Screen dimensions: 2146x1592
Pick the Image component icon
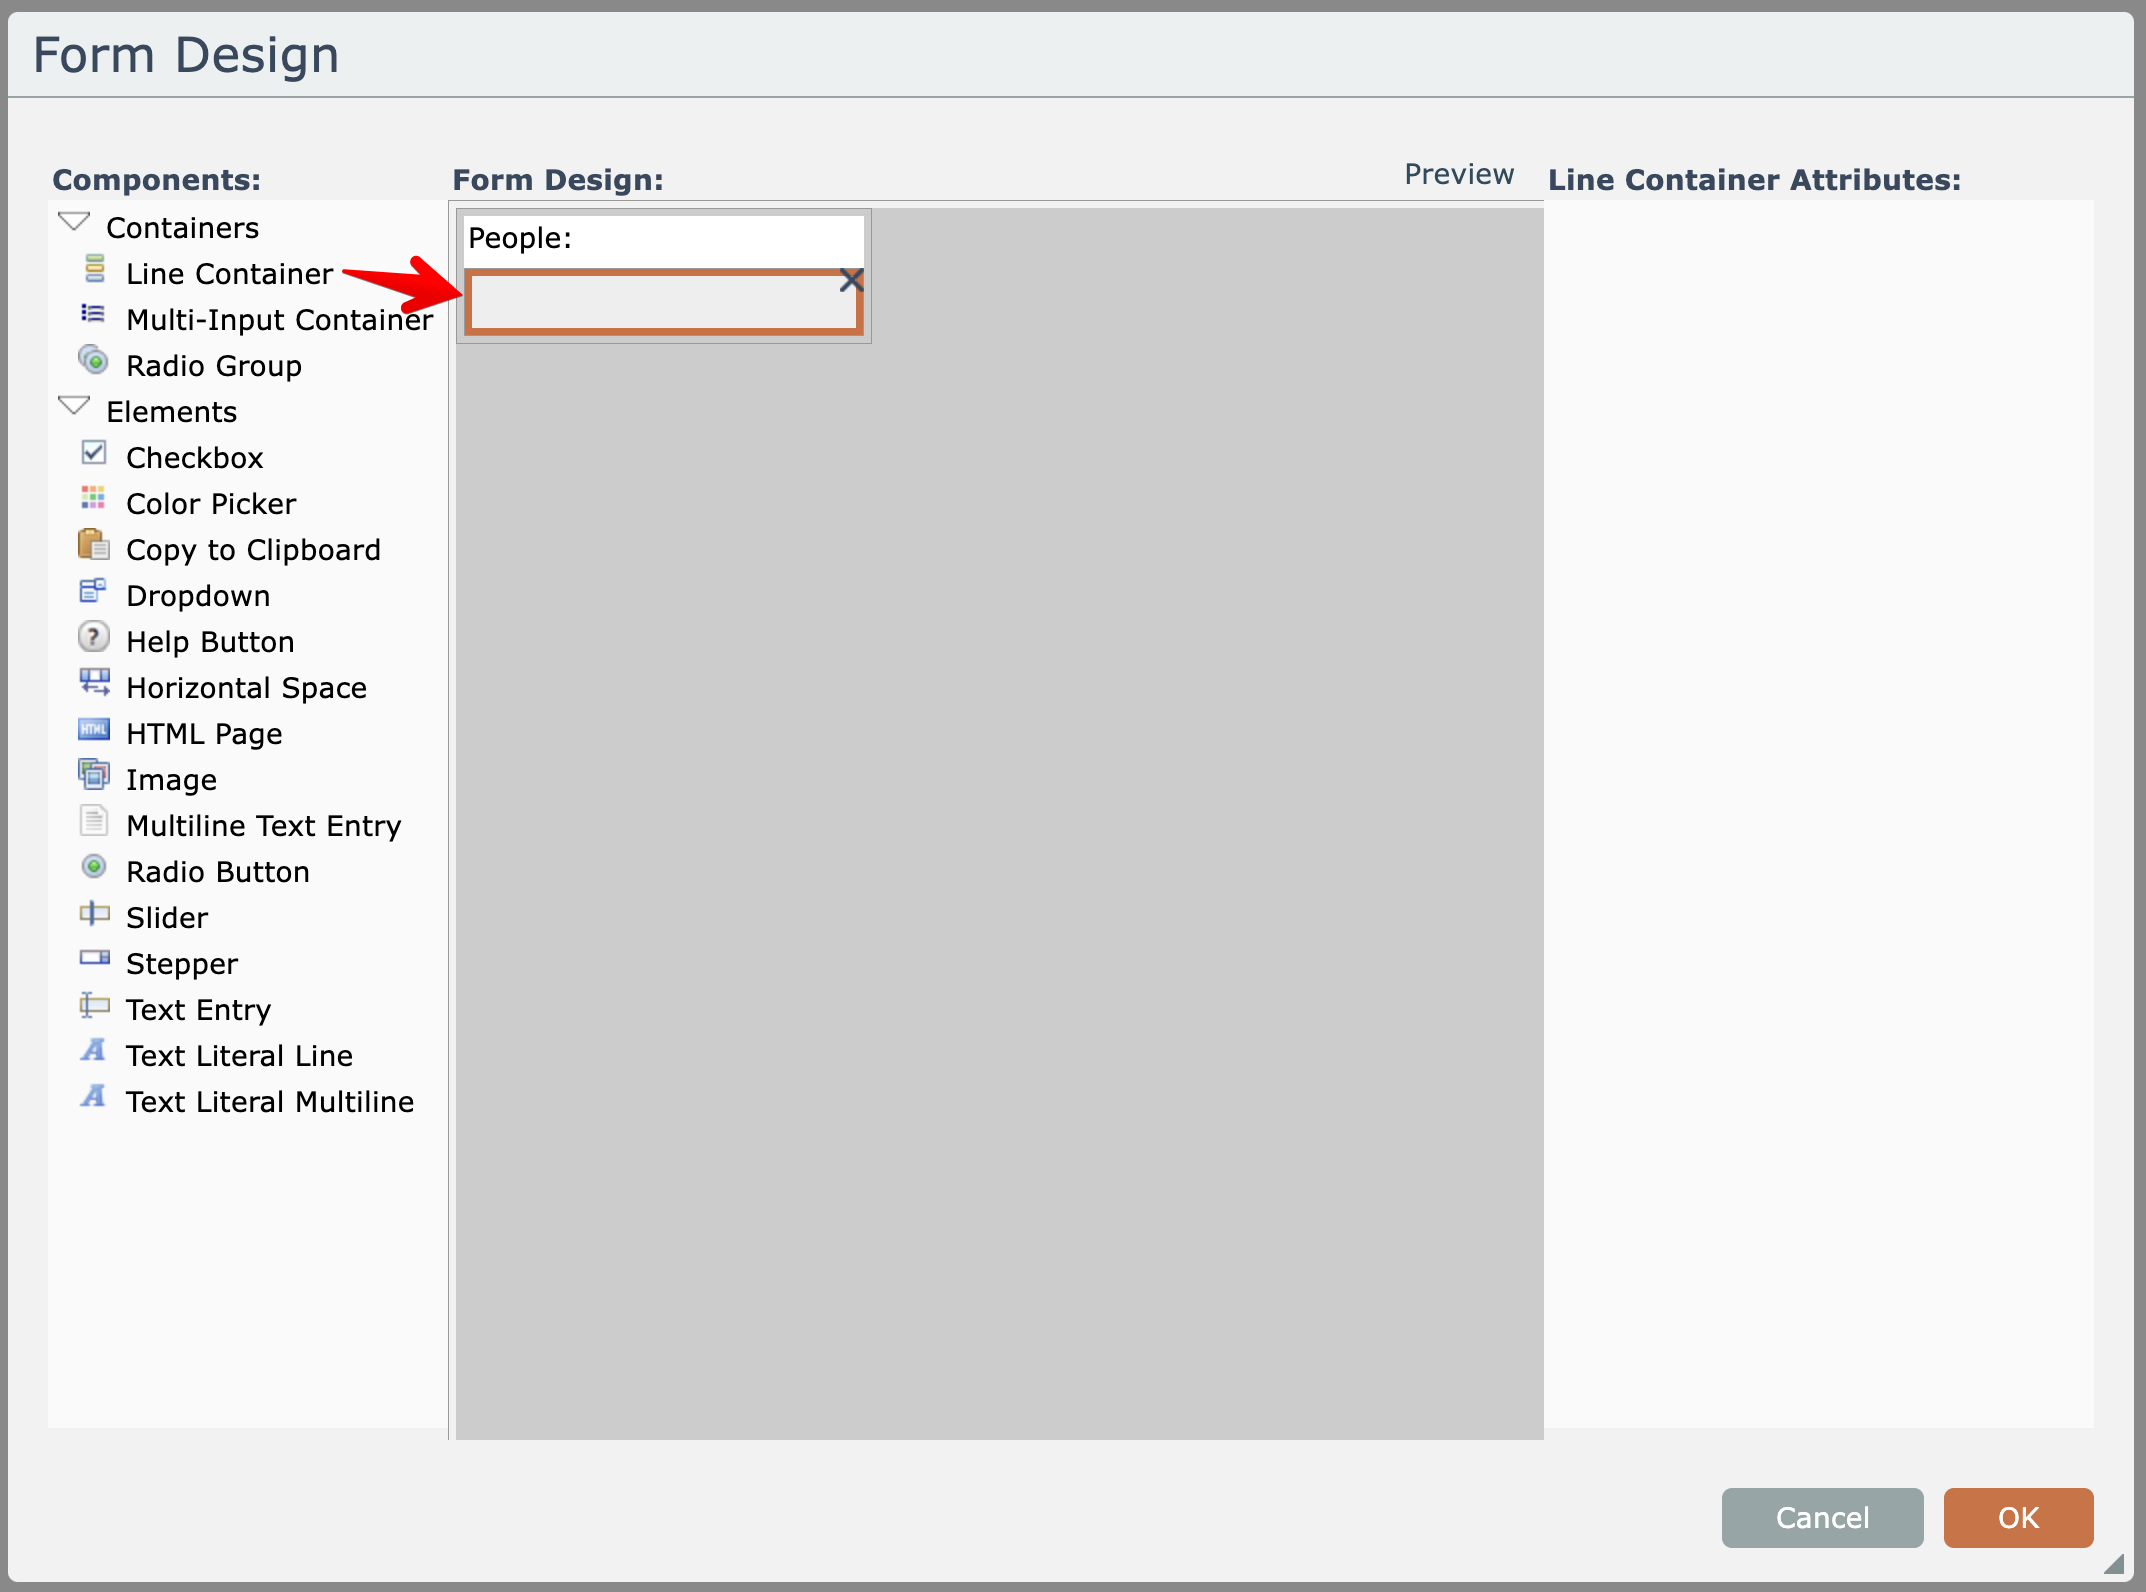point(93,775)
